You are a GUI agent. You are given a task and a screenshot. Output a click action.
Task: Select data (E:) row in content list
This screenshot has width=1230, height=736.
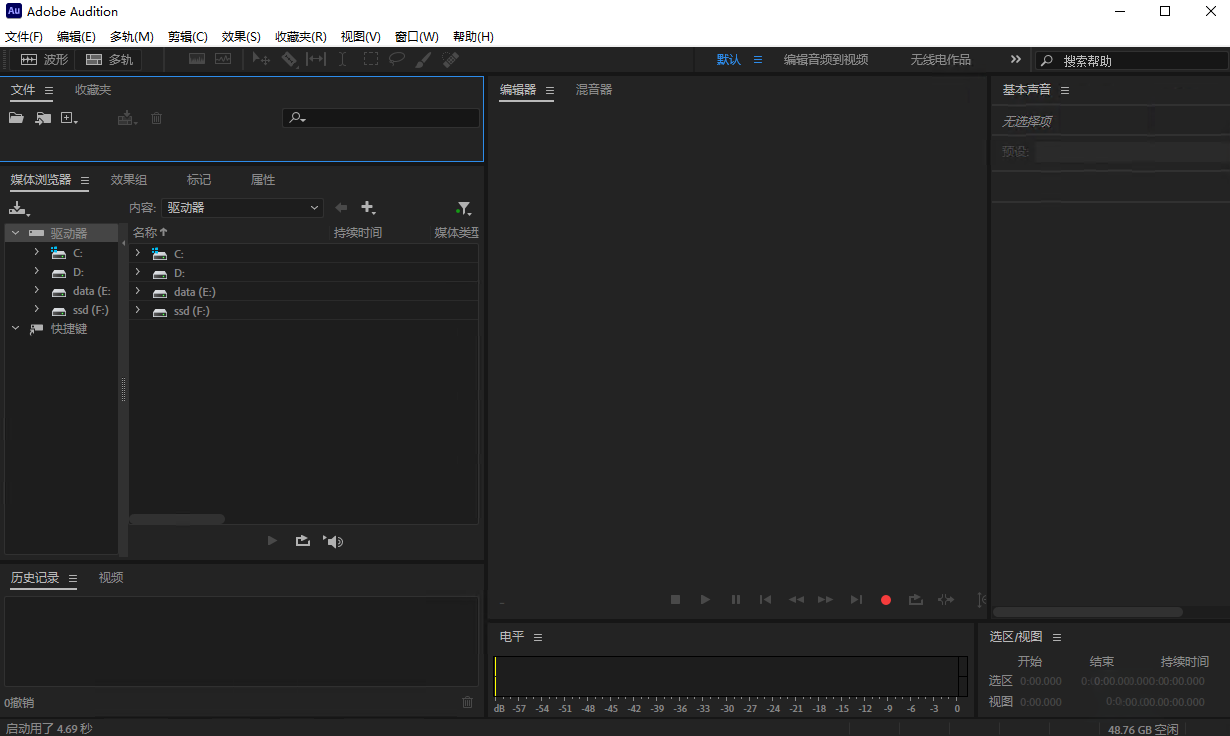click(304, 292)
